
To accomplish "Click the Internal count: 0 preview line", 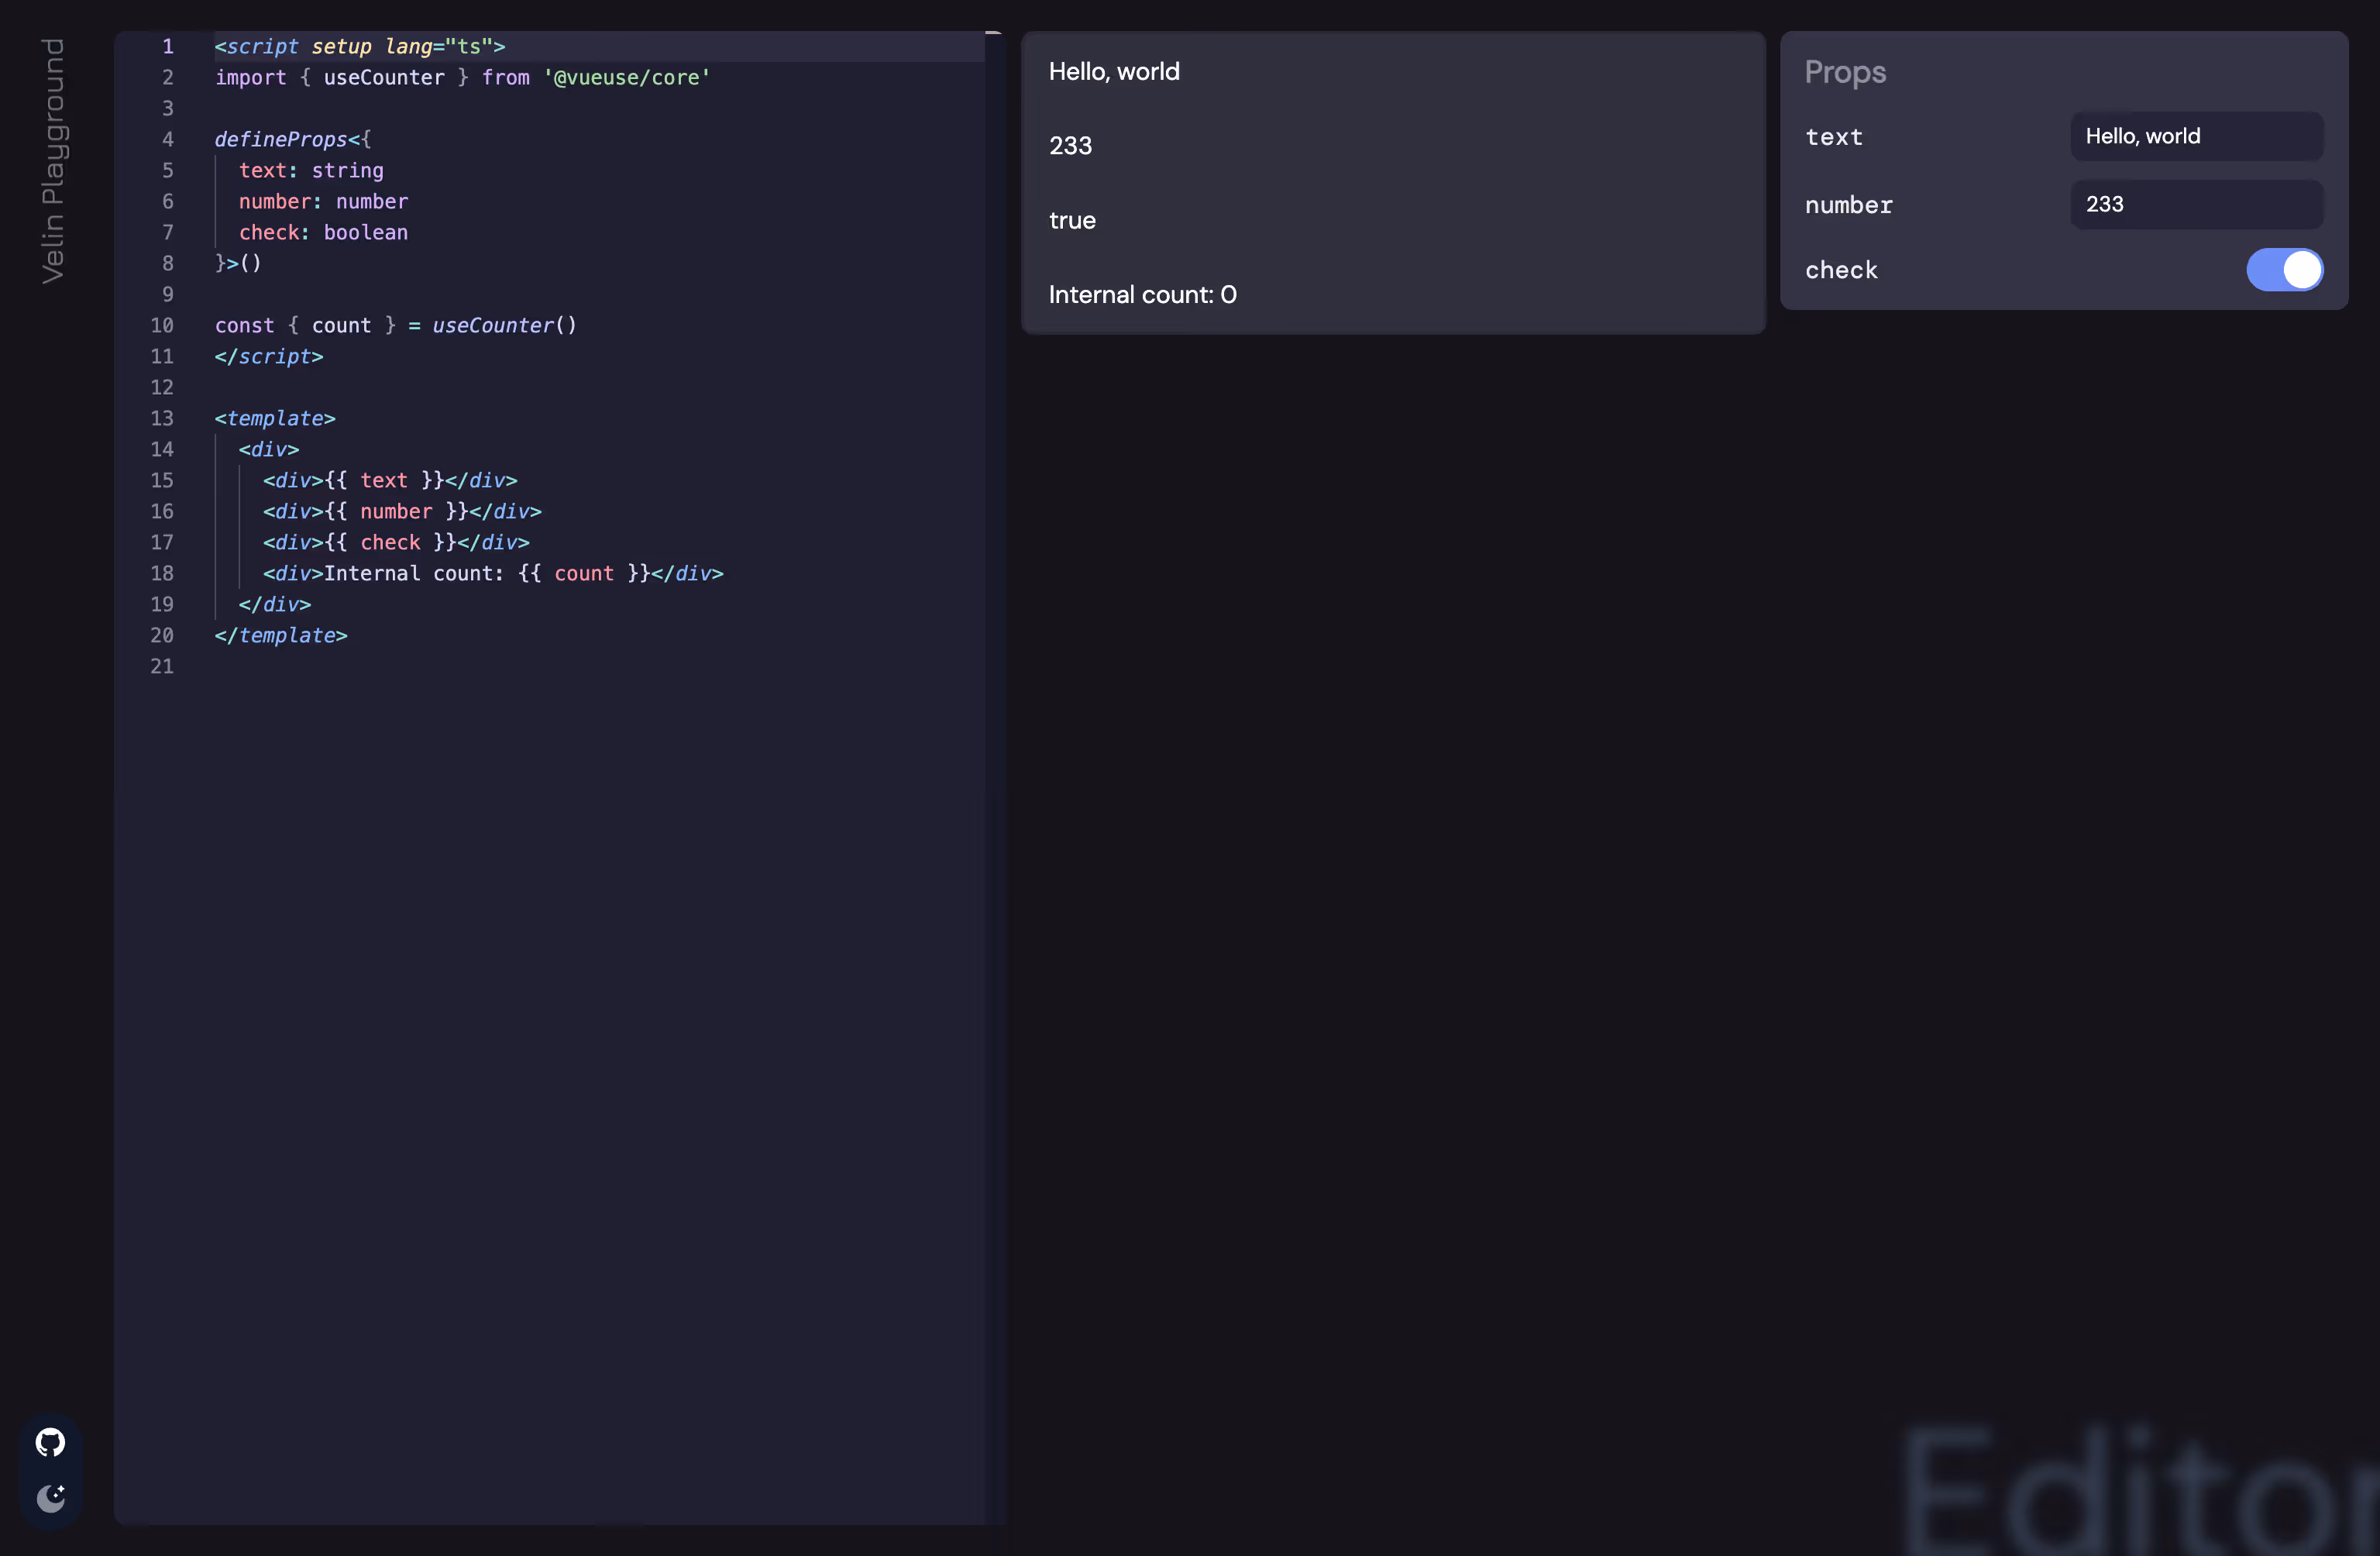I will (x=1142, y=294).
